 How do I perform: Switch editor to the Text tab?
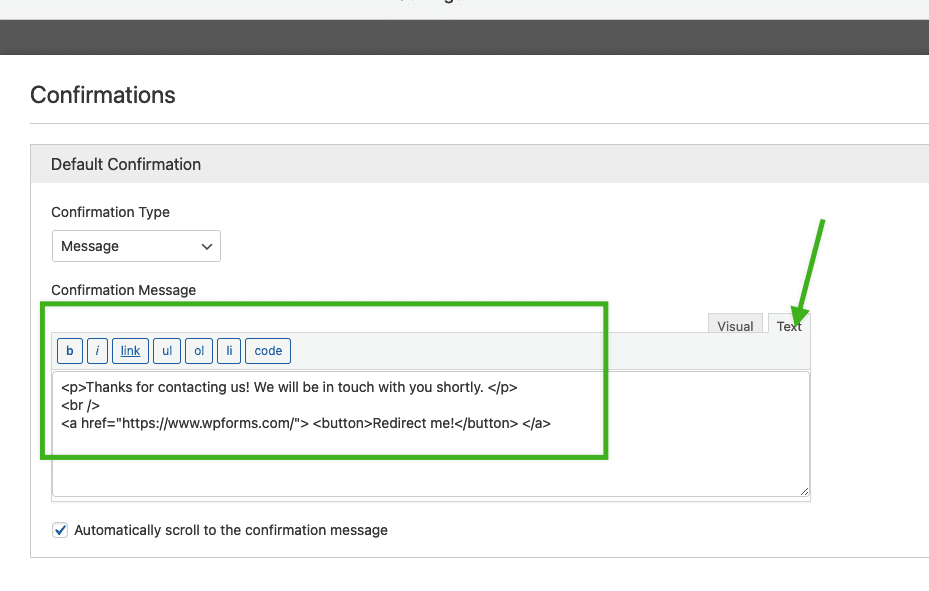[789, 324]
